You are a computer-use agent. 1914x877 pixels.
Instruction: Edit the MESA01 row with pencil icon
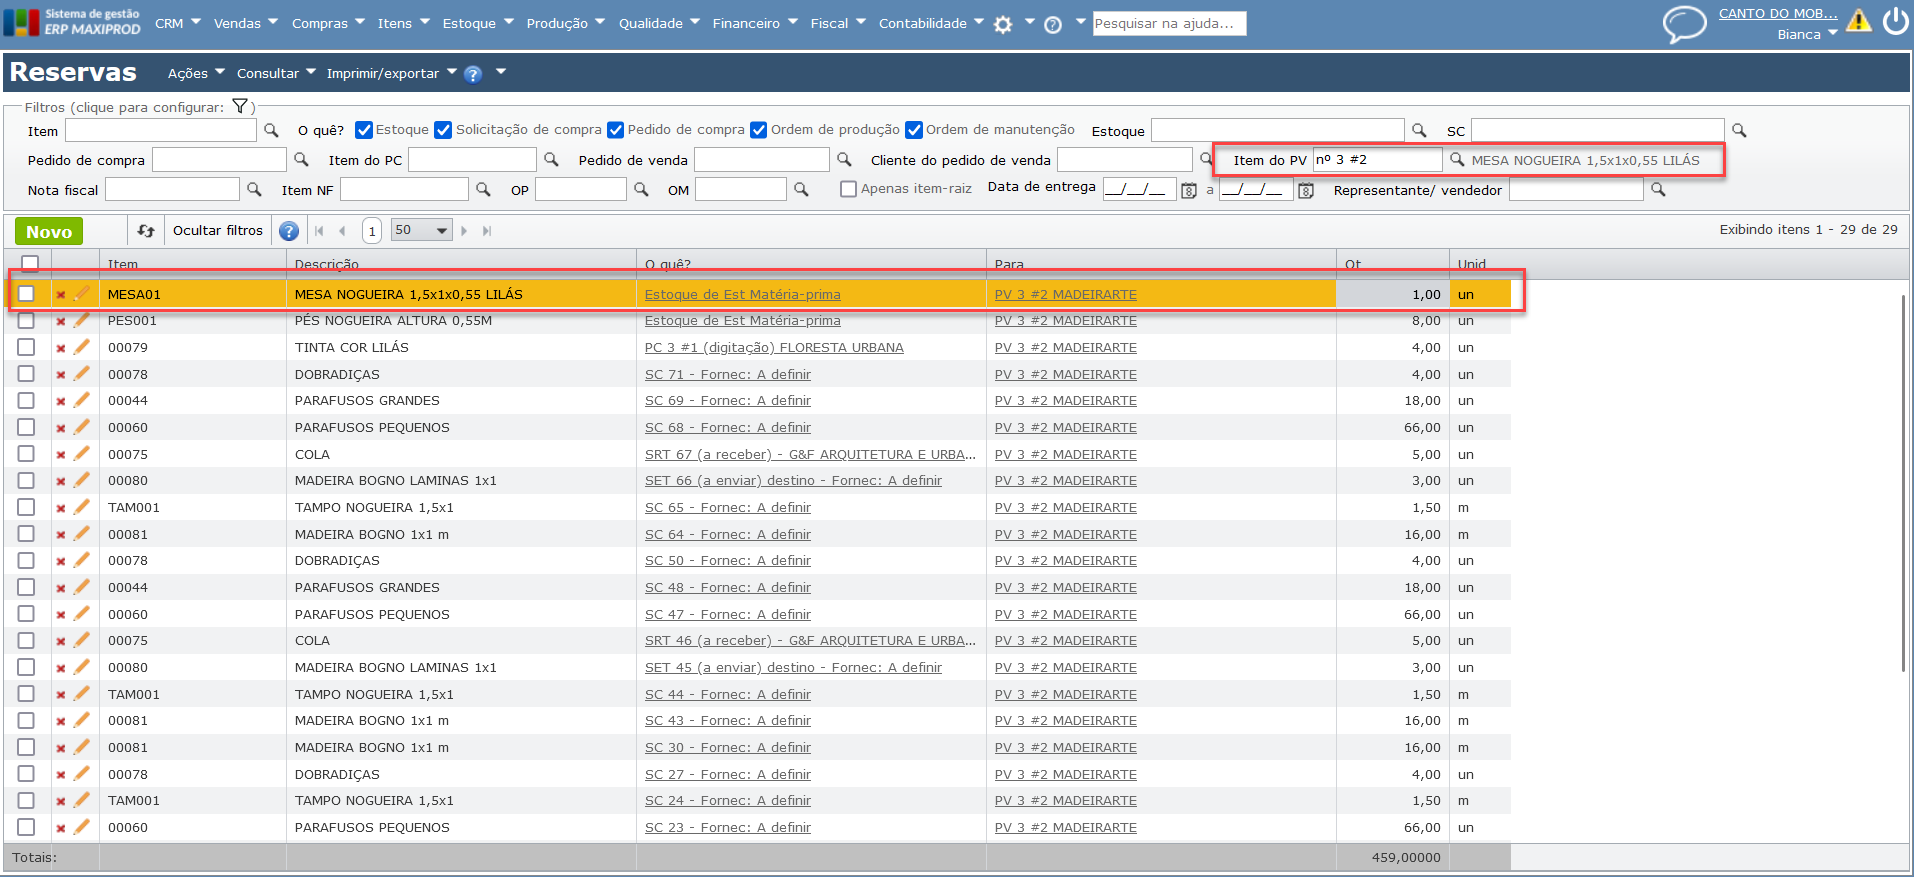(82, 294)
